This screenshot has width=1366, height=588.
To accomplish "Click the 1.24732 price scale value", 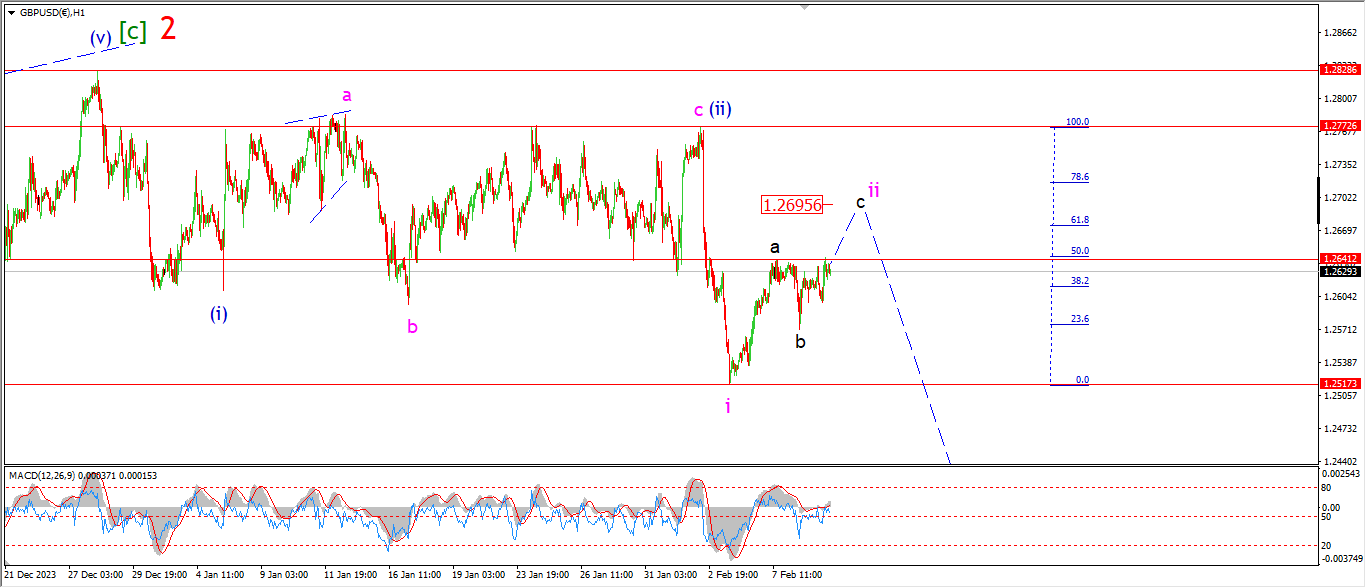I will click(x=1340, y=429).
